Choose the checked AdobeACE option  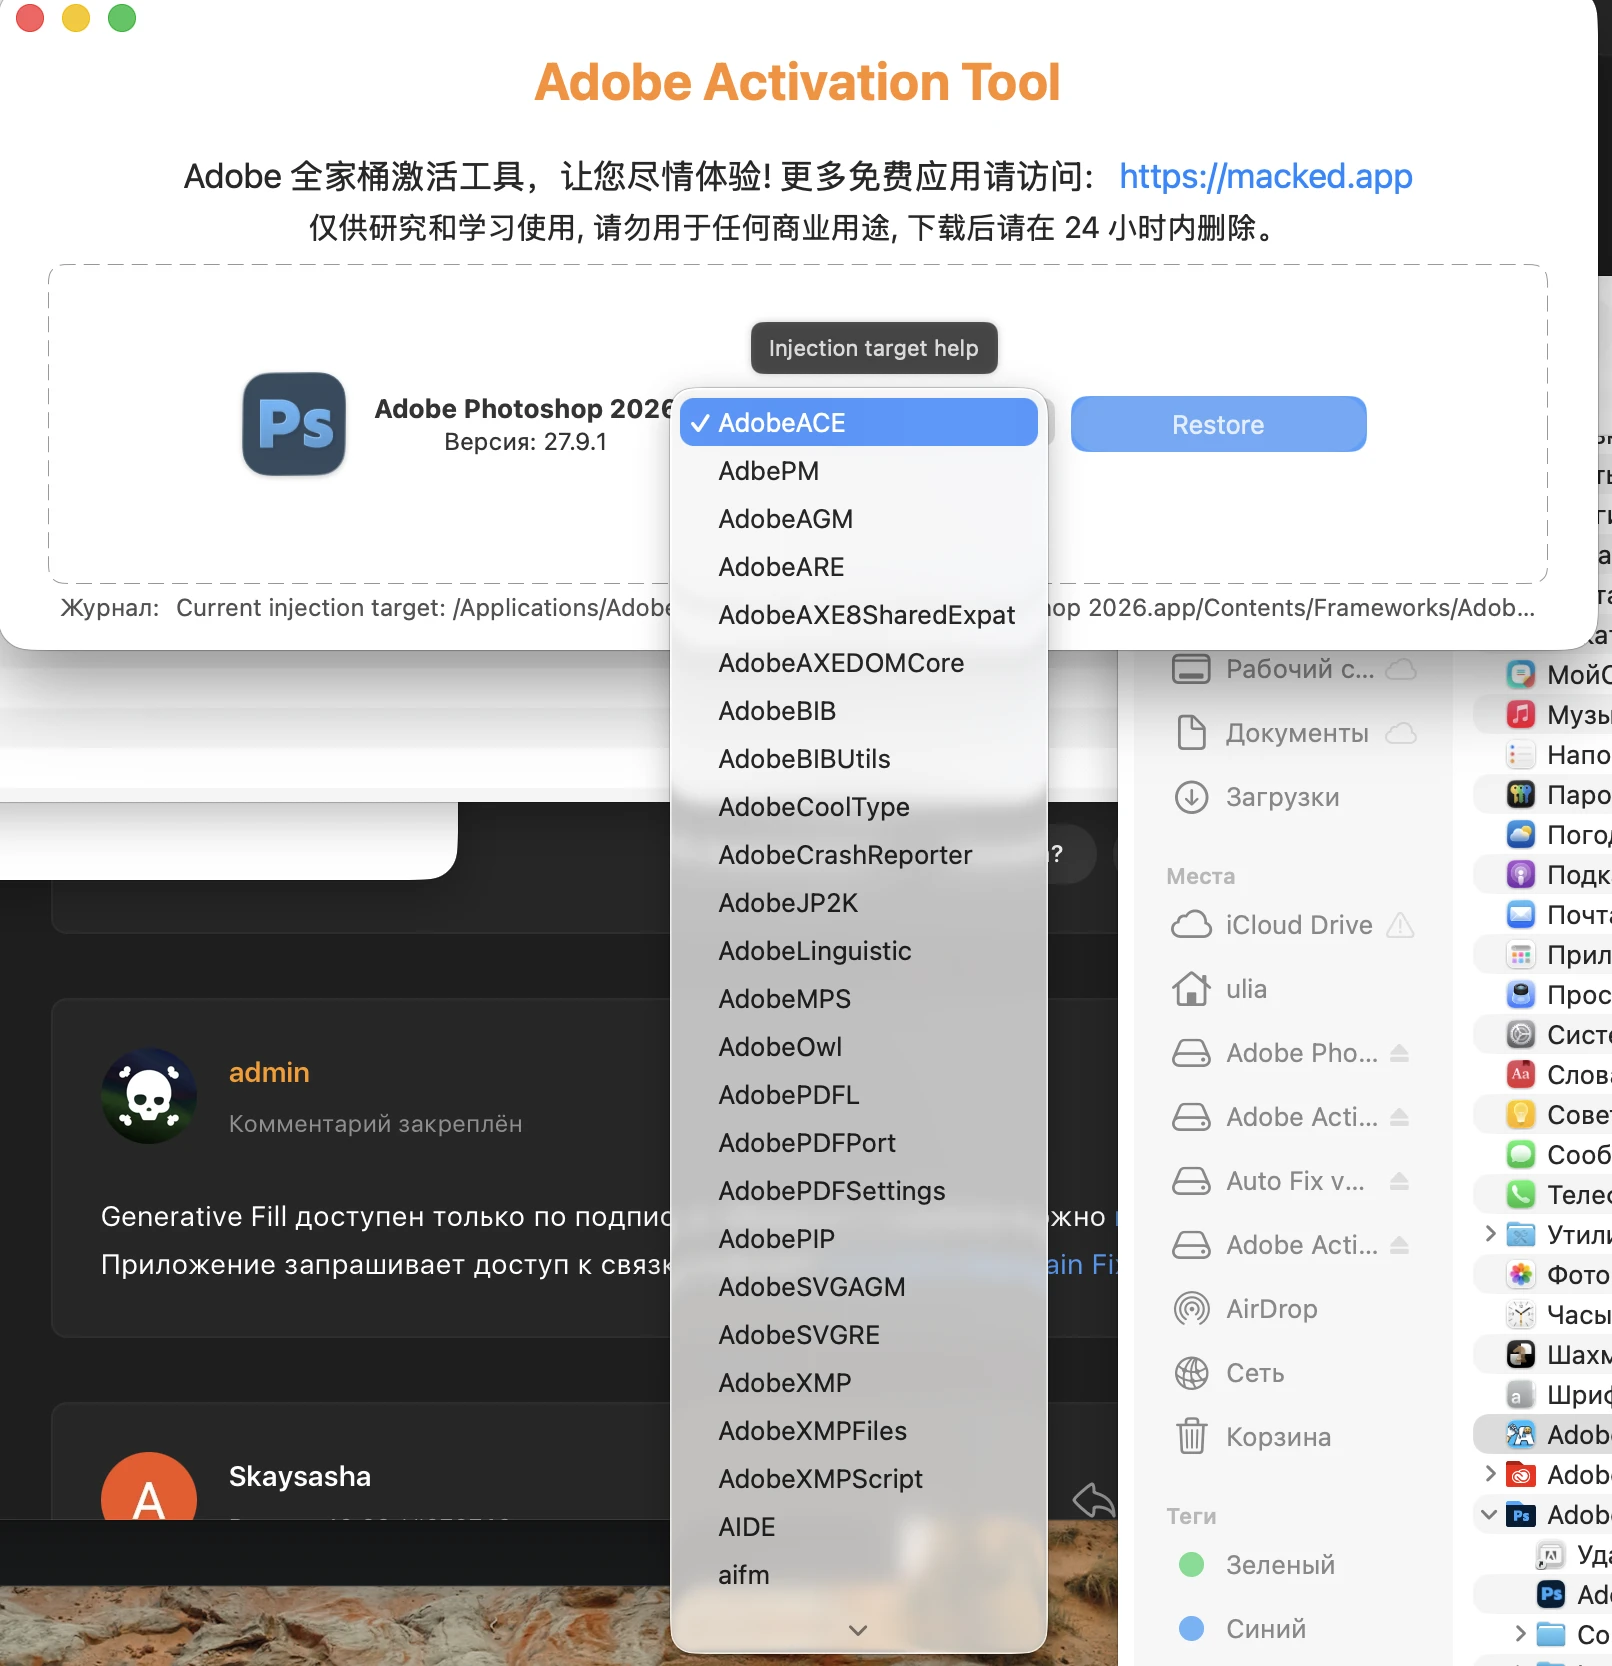[x=859, y=423]
